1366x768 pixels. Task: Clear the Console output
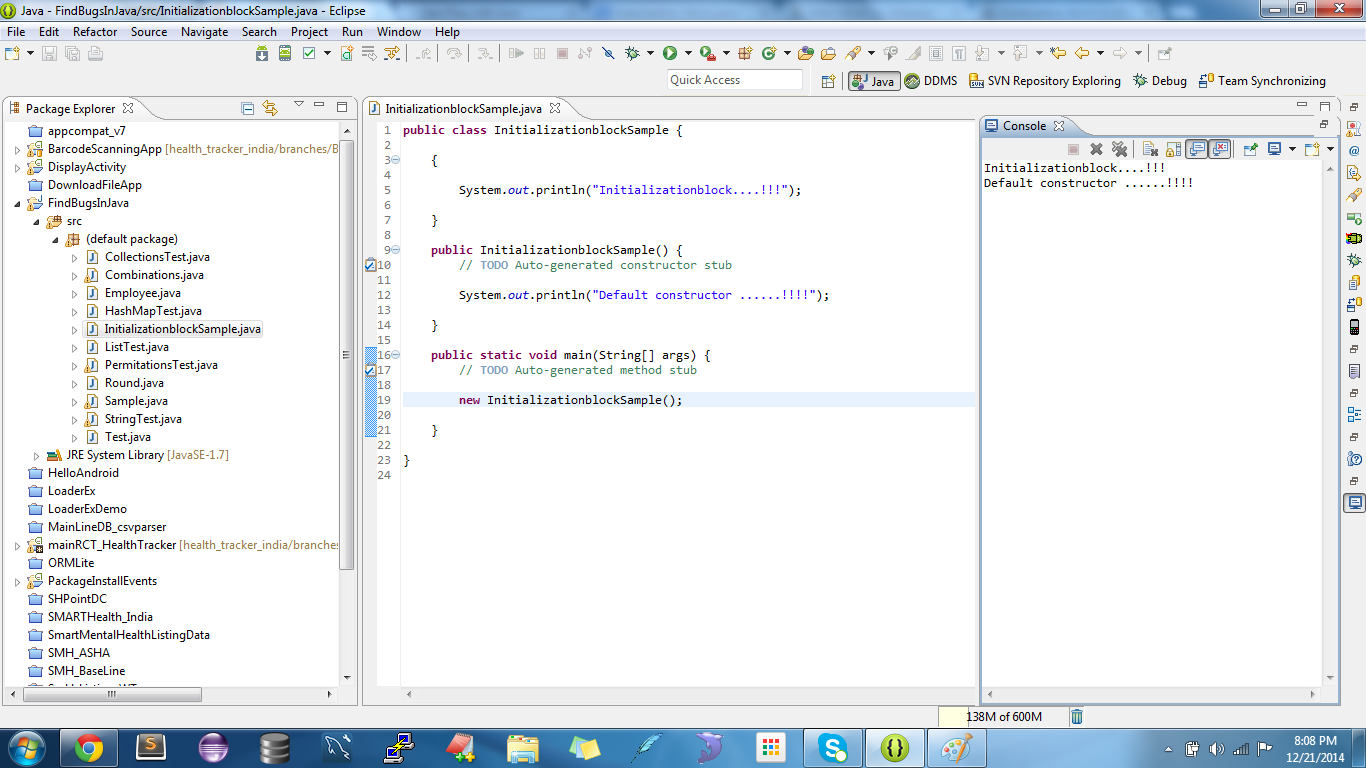pos(1151,149)
